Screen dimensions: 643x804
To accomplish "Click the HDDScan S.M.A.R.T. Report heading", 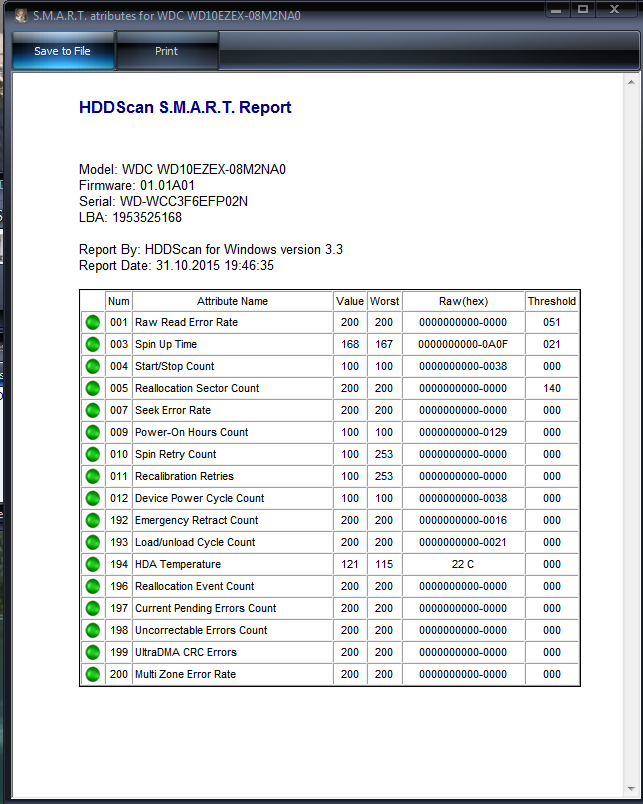I will coord(185,107).
